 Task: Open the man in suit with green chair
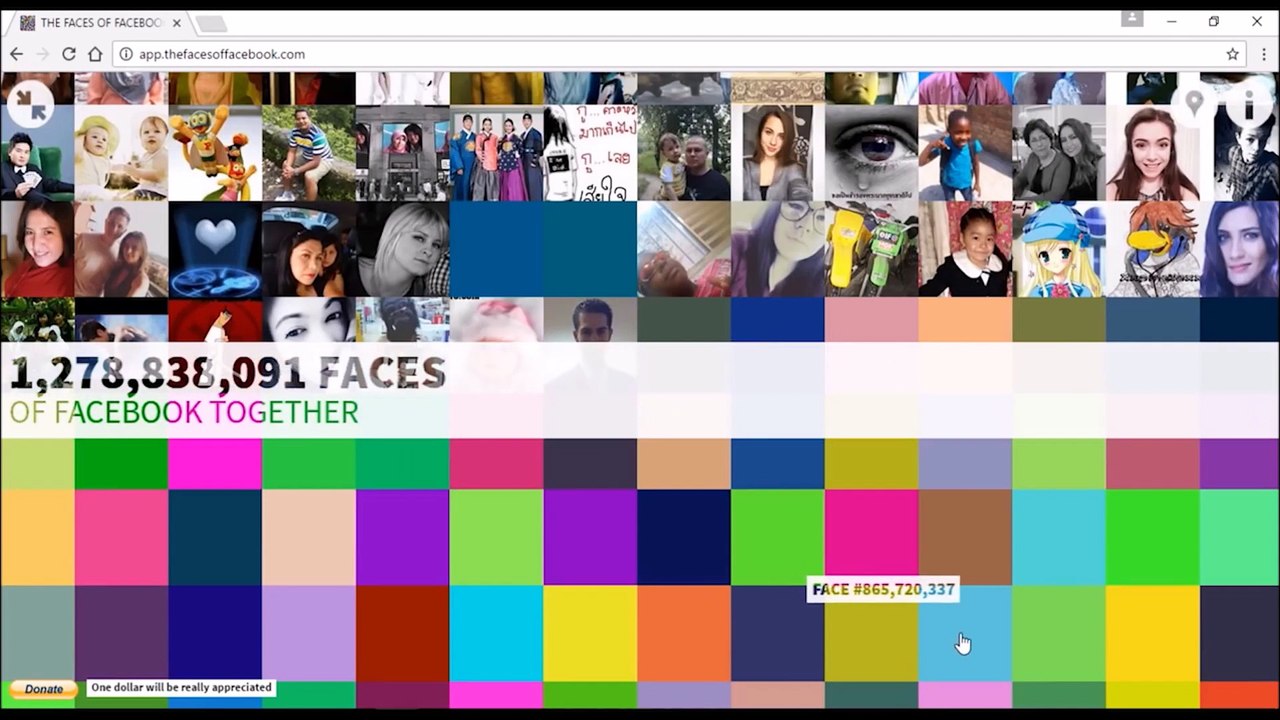point(37,153)
